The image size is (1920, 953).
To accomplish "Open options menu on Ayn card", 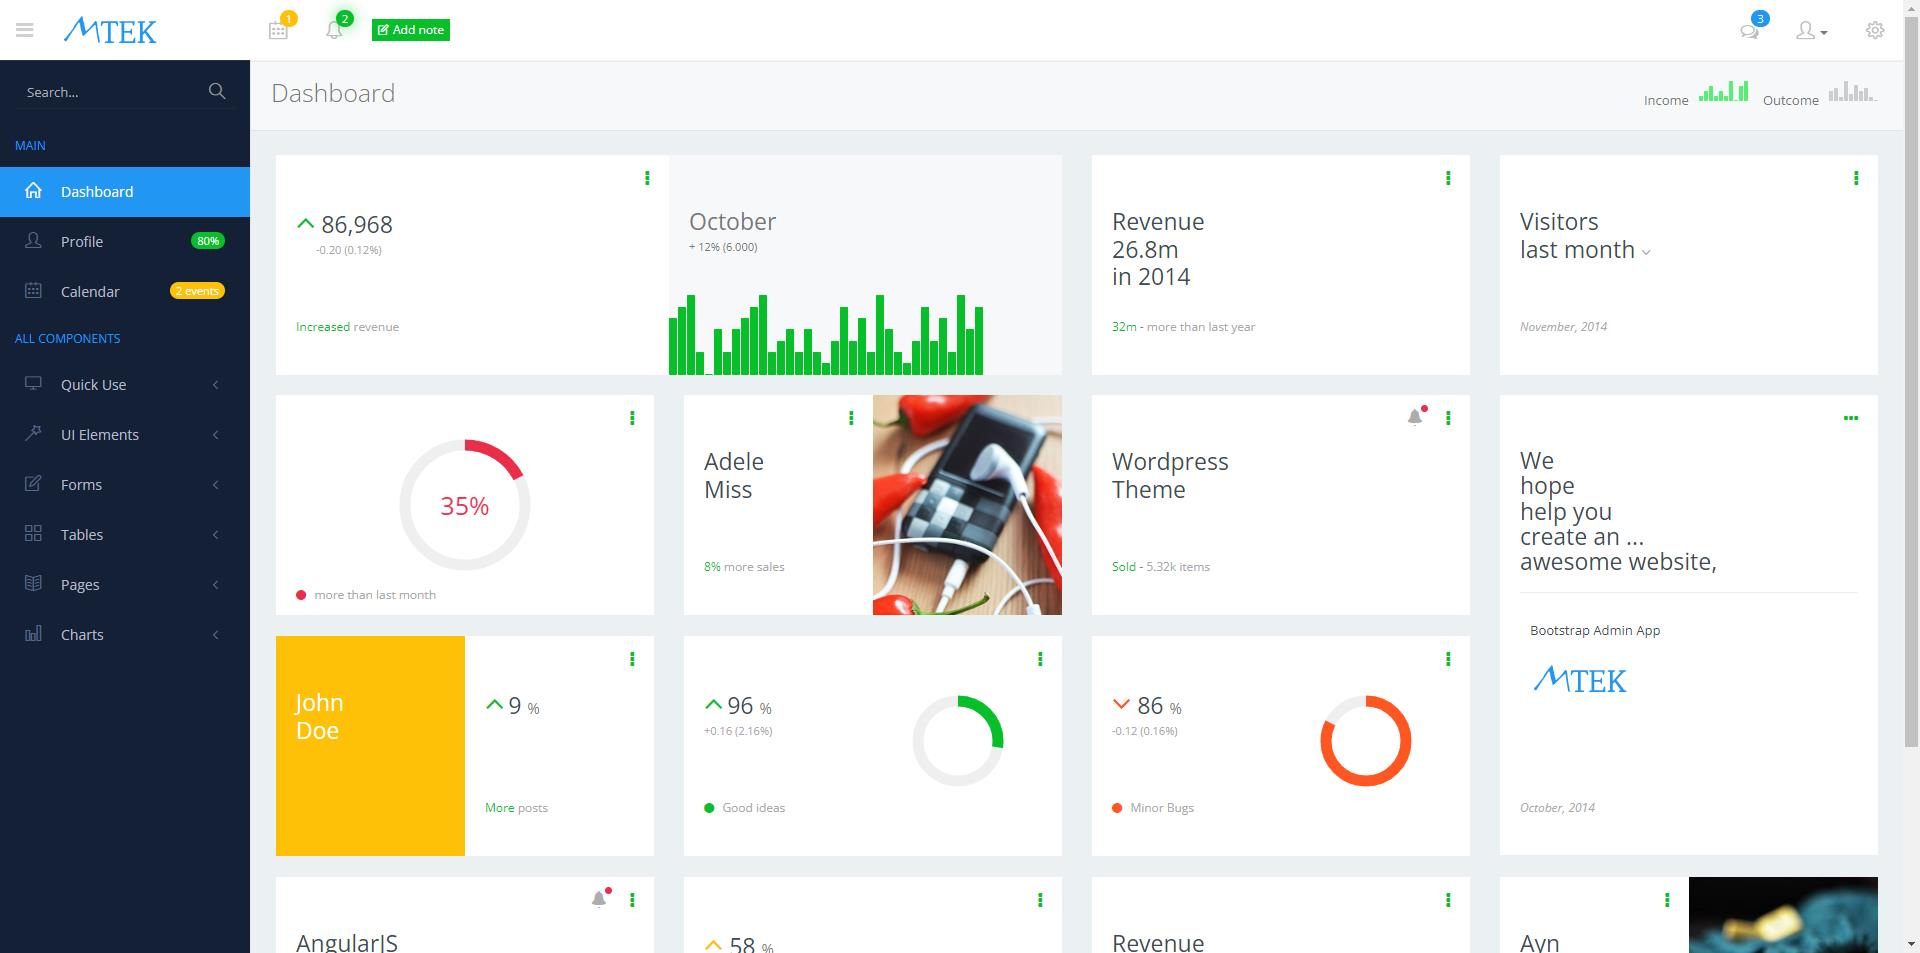I will [1667, 900].
